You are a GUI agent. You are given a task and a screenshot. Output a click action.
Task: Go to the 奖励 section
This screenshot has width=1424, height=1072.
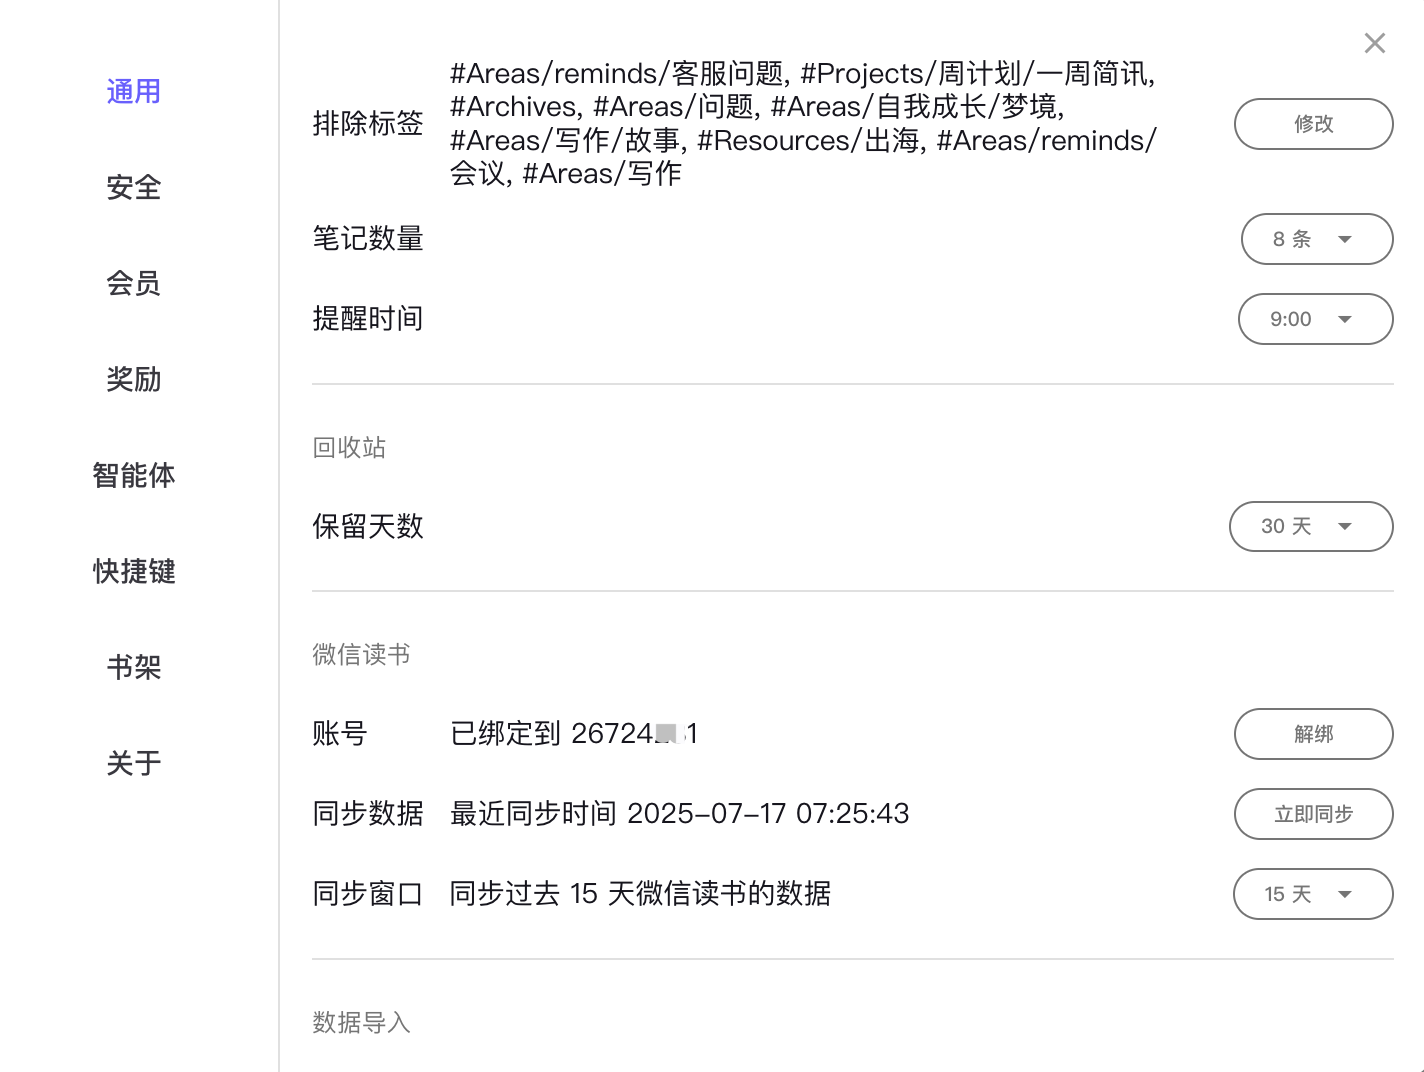(134, 380)
